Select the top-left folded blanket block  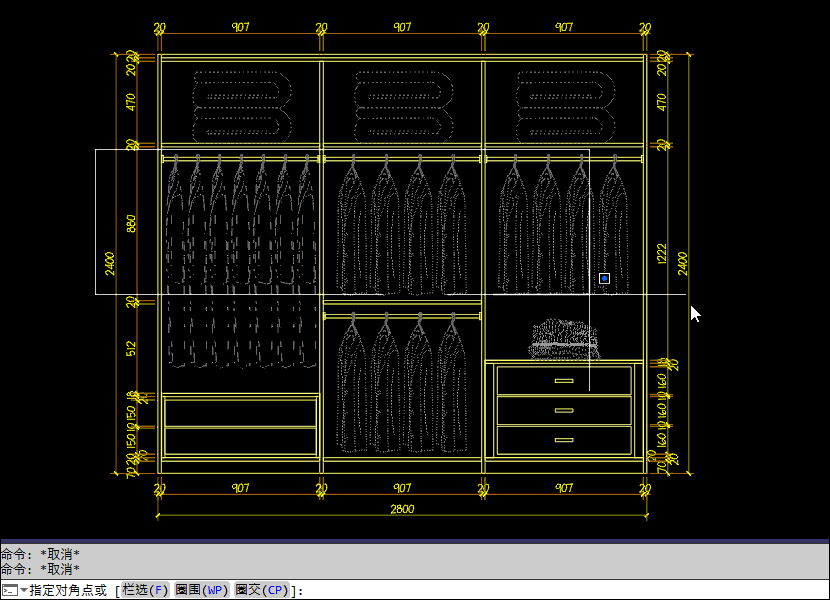click(241, 105)
